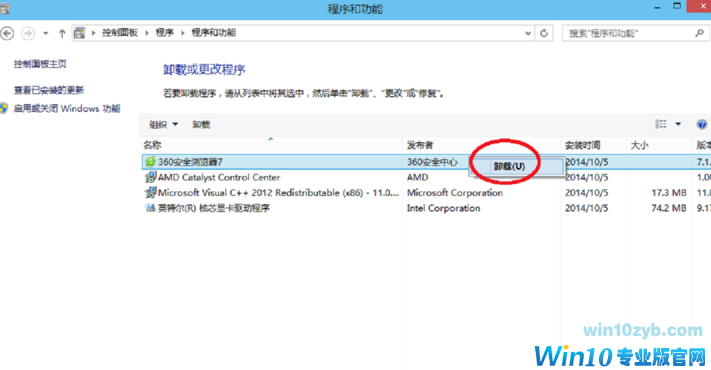This screenshot has height=370, width=711.
Task: Click the window system icon in title bar
Action: tap(5, 8)
